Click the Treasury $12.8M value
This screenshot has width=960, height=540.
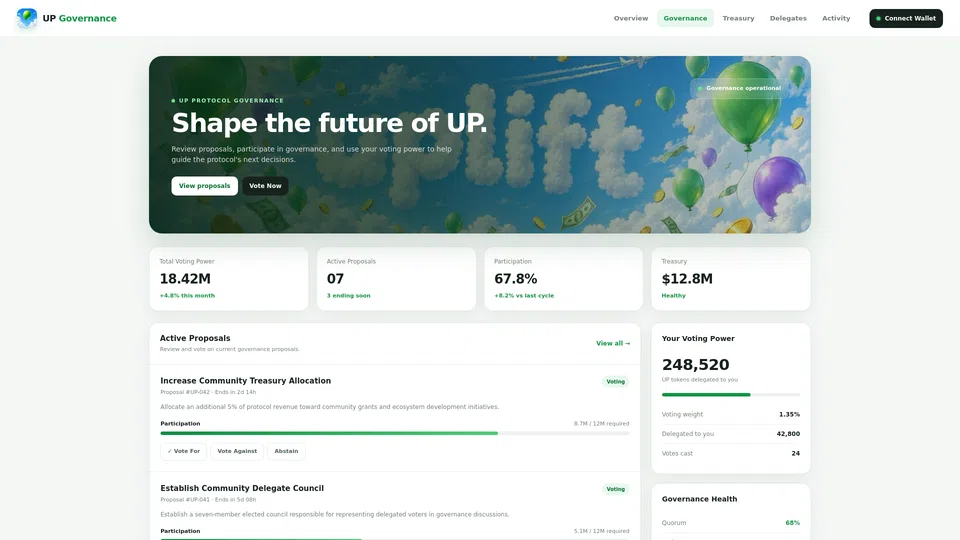coord(687,279)
